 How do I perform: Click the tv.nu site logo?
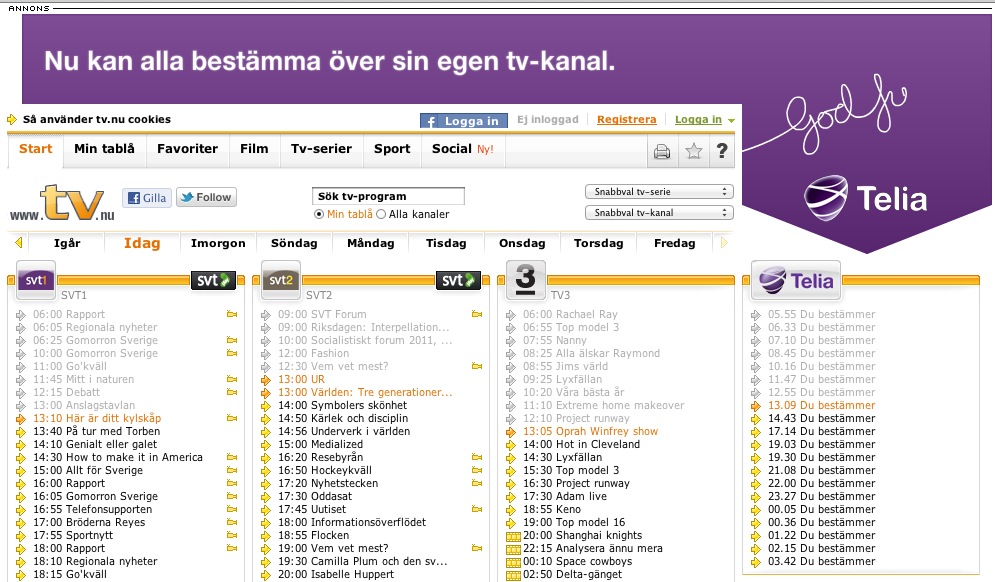[62, 203]
